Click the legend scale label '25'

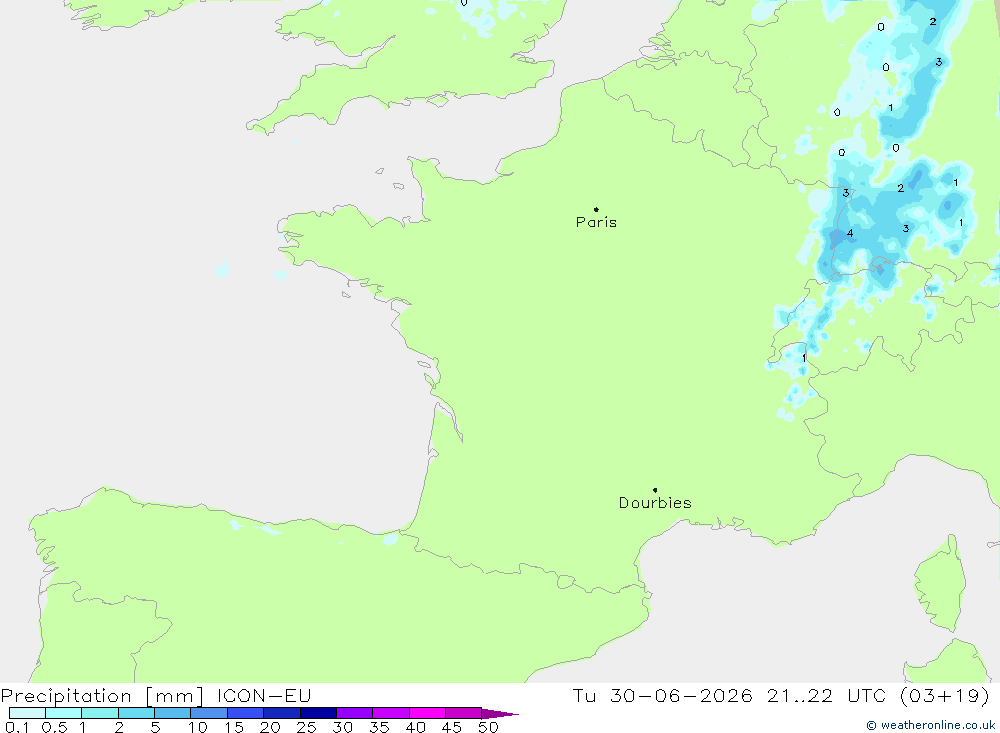point(307,727)
